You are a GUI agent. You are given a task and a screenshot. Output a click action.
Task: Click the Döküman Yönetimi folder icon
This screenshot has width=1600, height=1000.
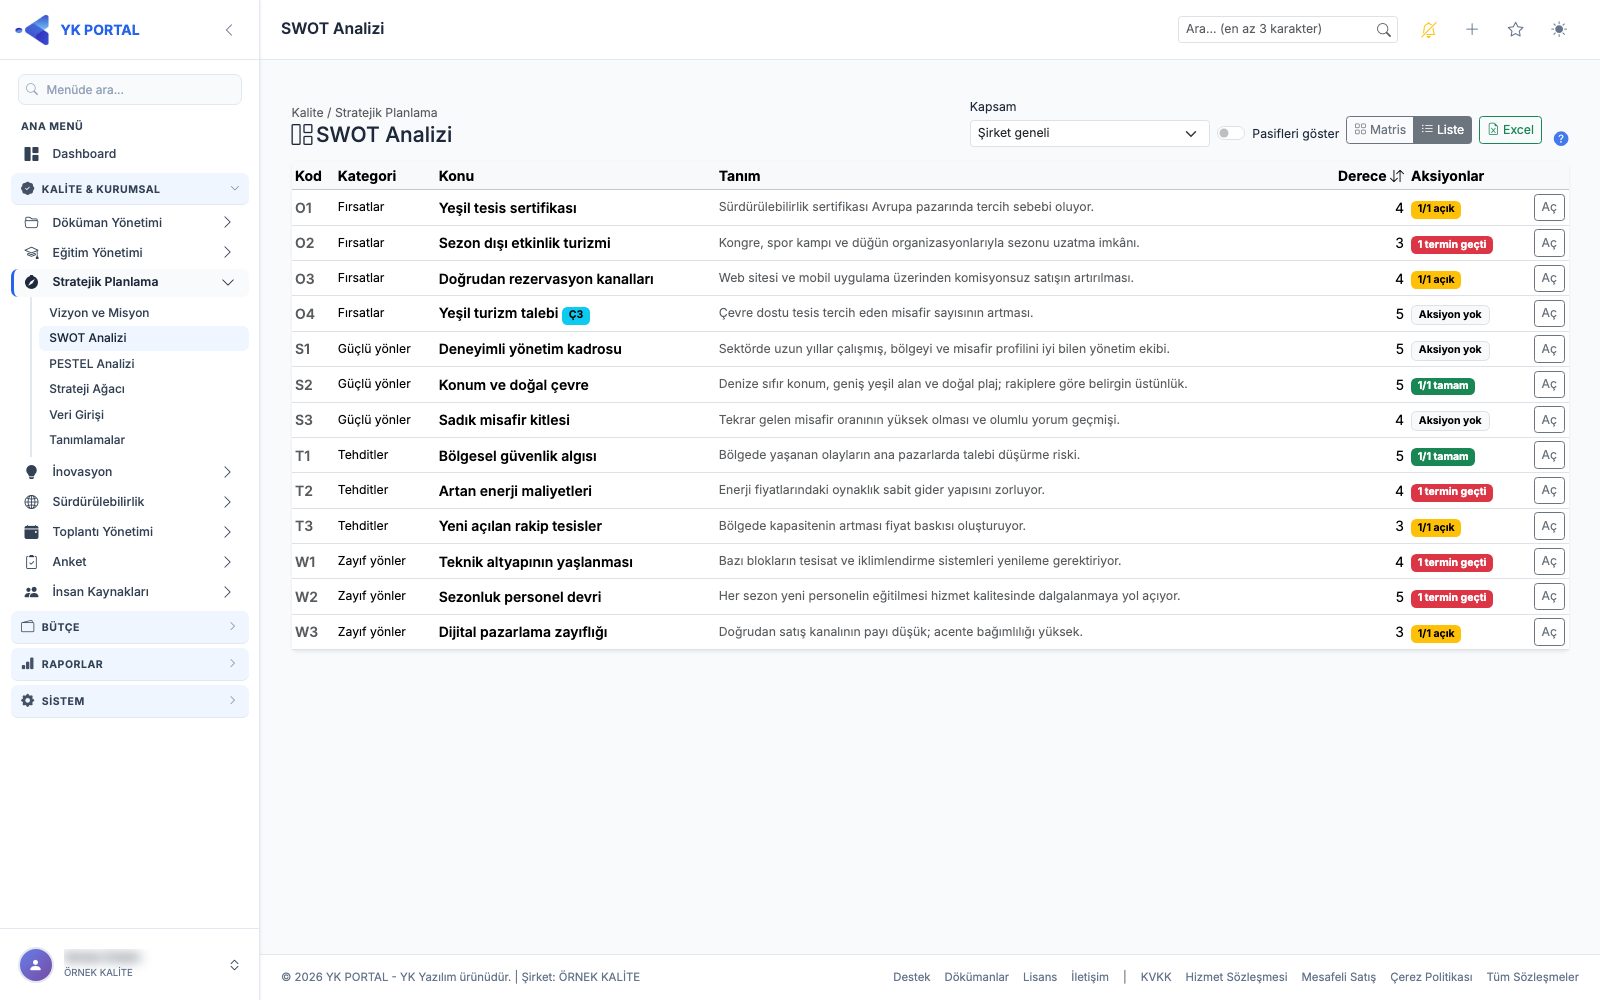[x=31, y=223]
